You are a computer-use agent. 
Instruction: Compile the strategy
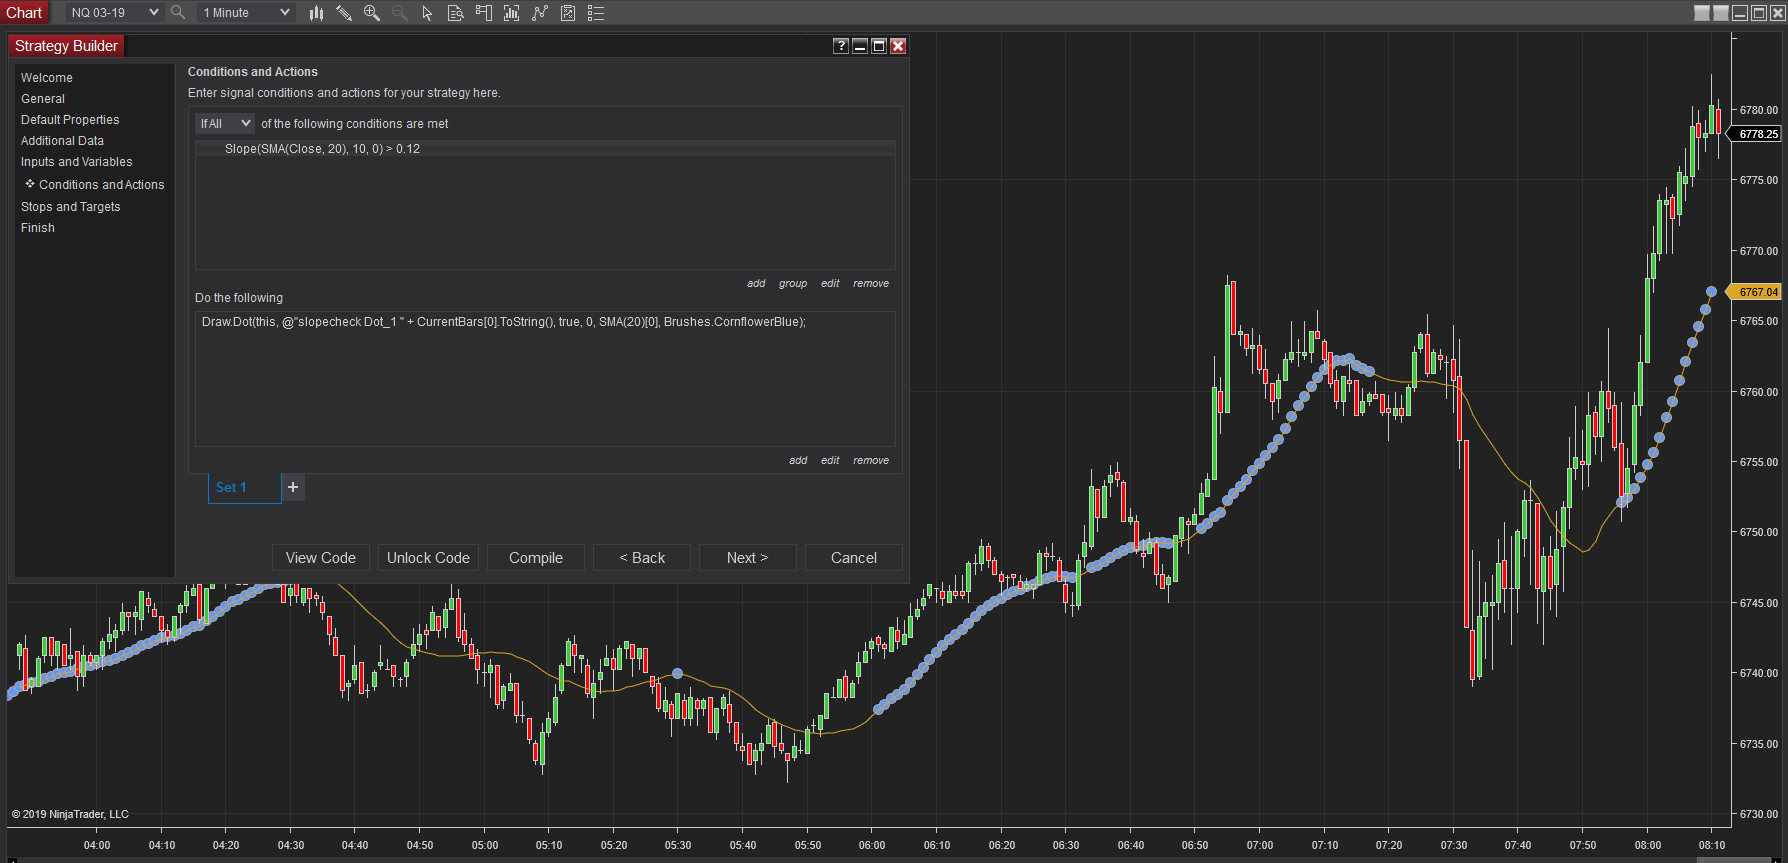pyautogui.click(x=536, y=558)
